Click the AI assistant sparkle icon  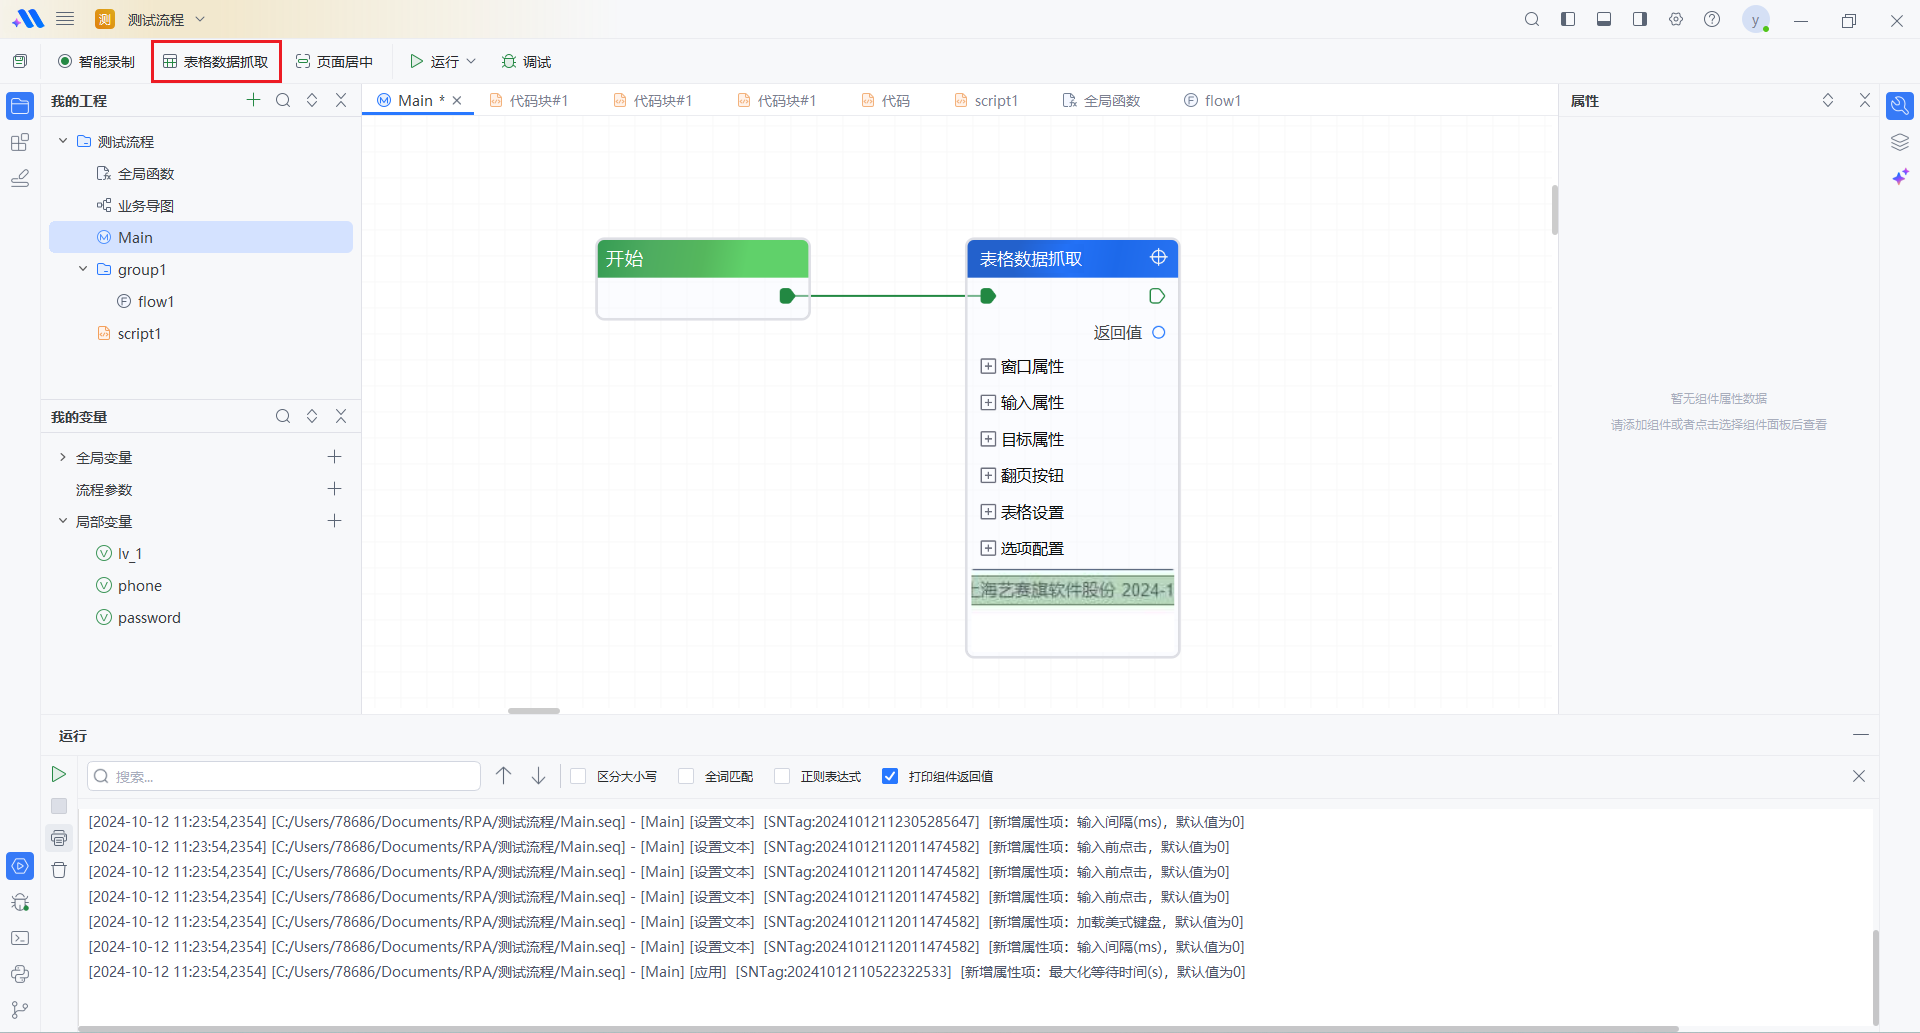(1900, 177)
